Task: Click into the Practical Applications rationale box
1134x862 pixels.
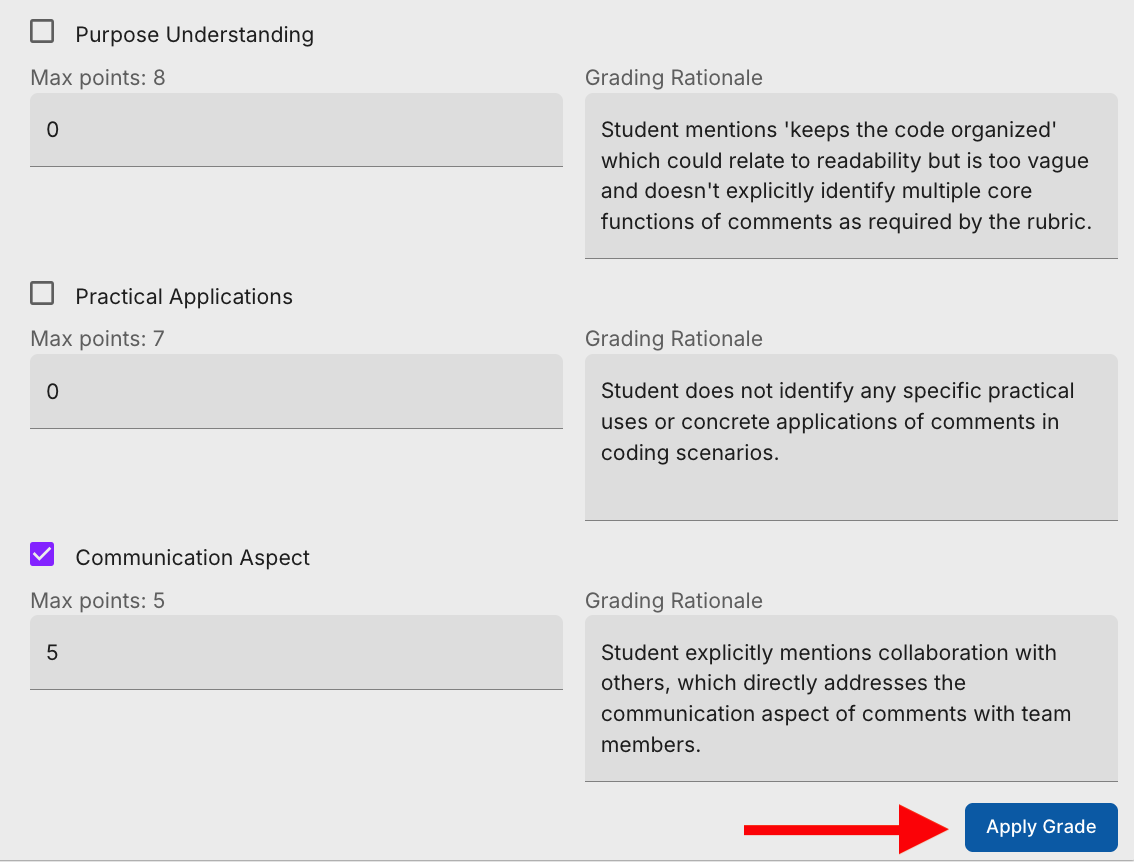Action: click(850, 436)
